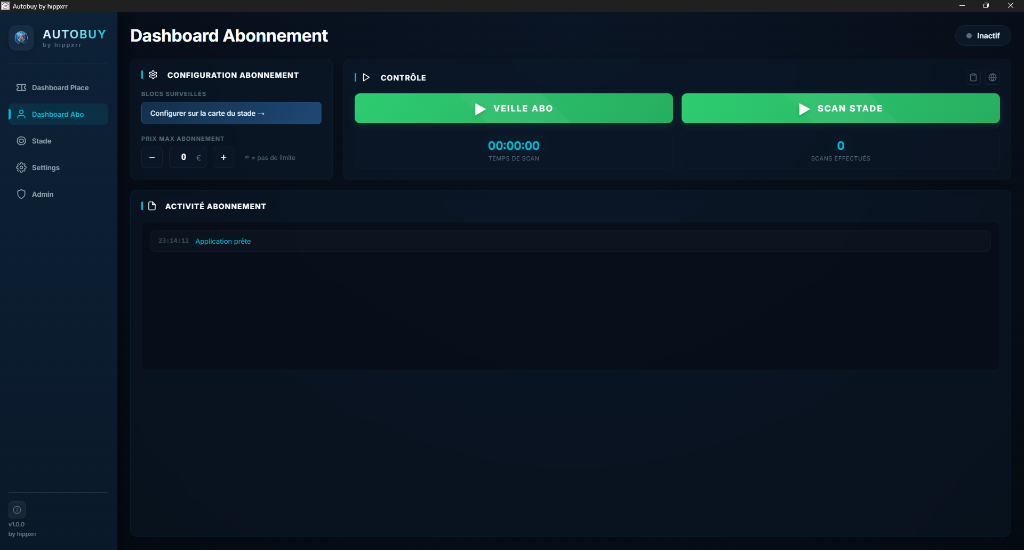Open the info icon above the version number
This screenshot has width=1024, height=550.
pos(17,510)
